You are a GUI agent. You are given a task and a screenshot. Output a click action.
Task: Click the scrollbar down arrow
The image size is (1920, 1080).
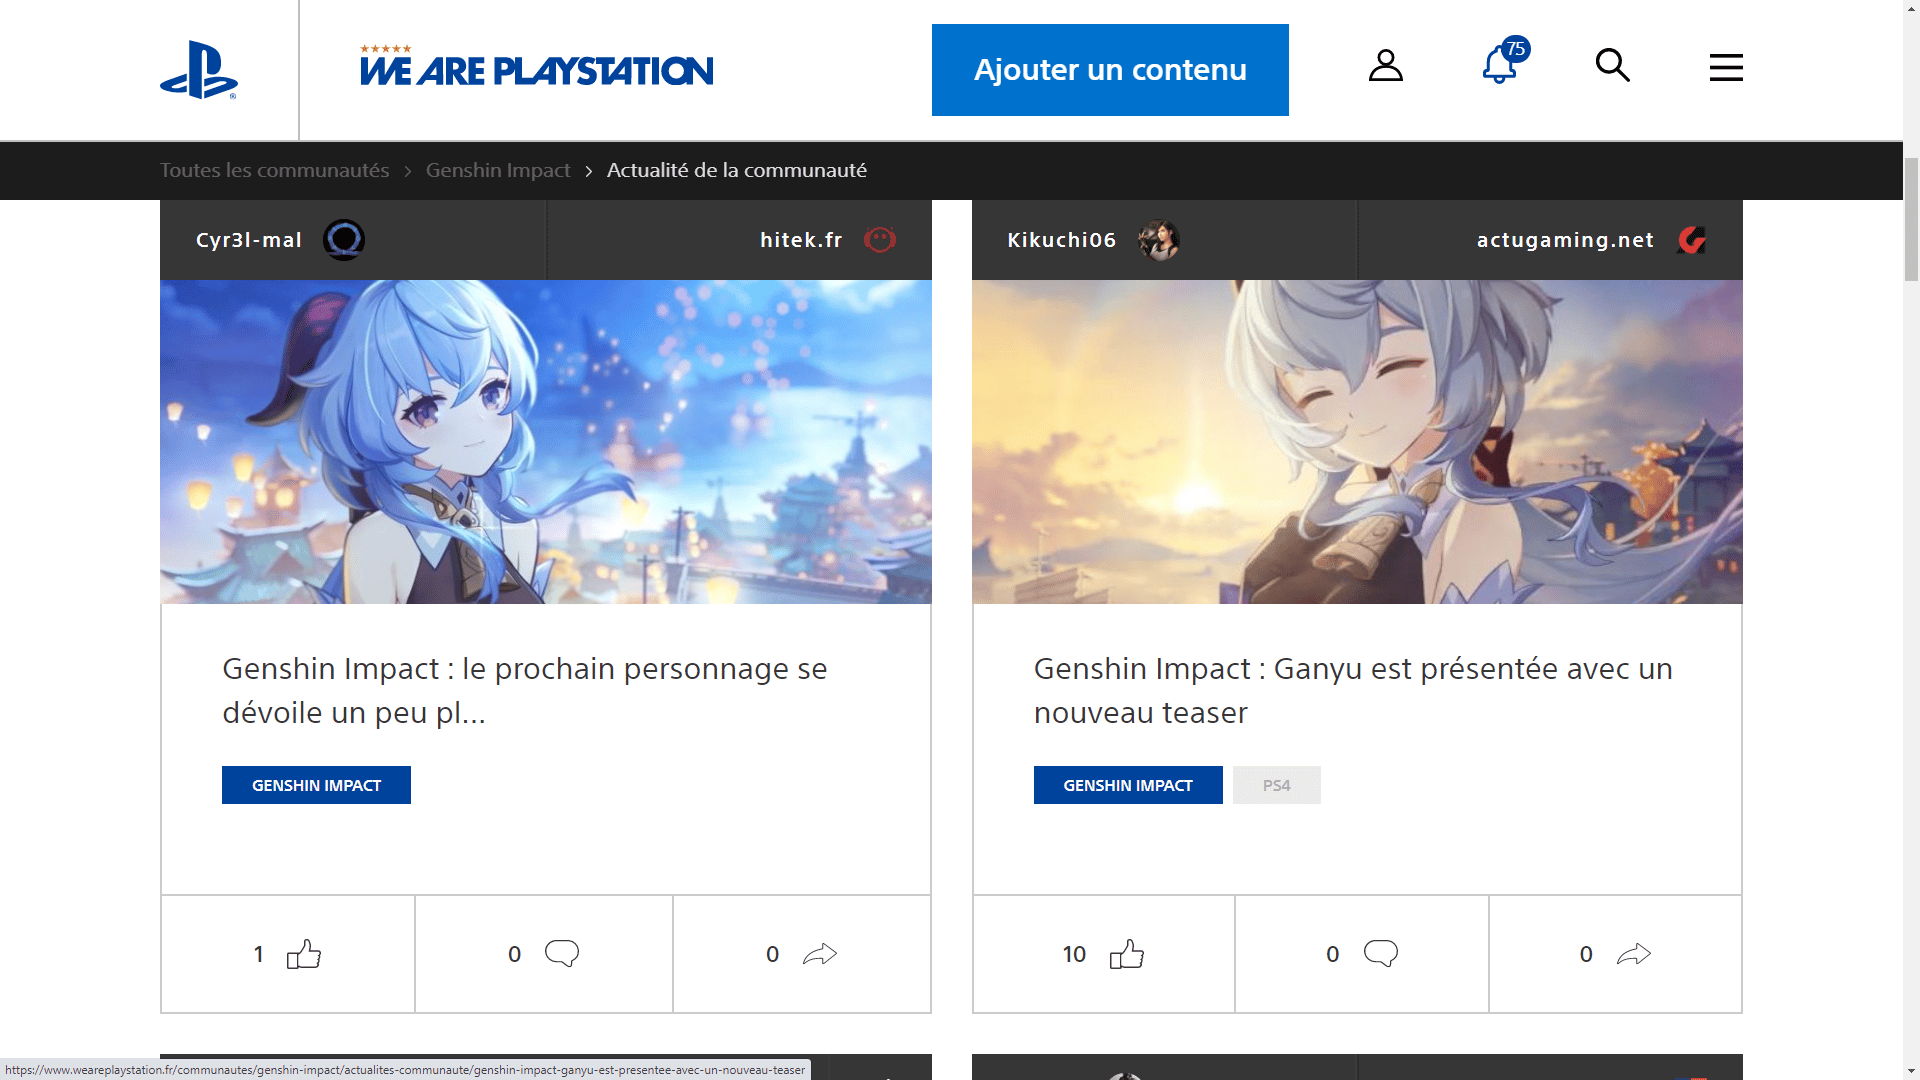click(1911, 1071)
